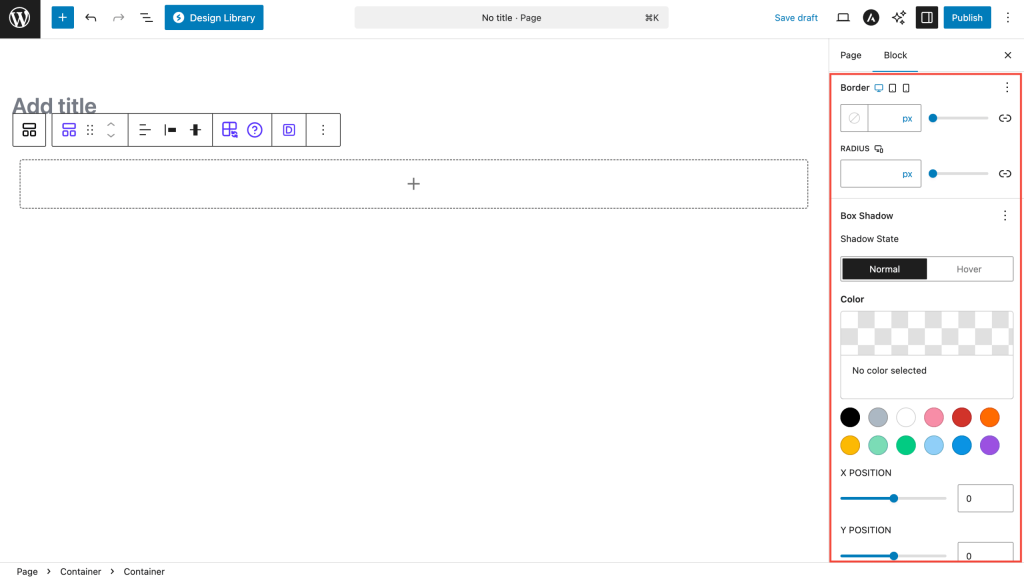Image resolution: width=1024 pixels, height=579 pixels.
Task: Open the Box Shadow options menu
Action: pos(1006,216)
